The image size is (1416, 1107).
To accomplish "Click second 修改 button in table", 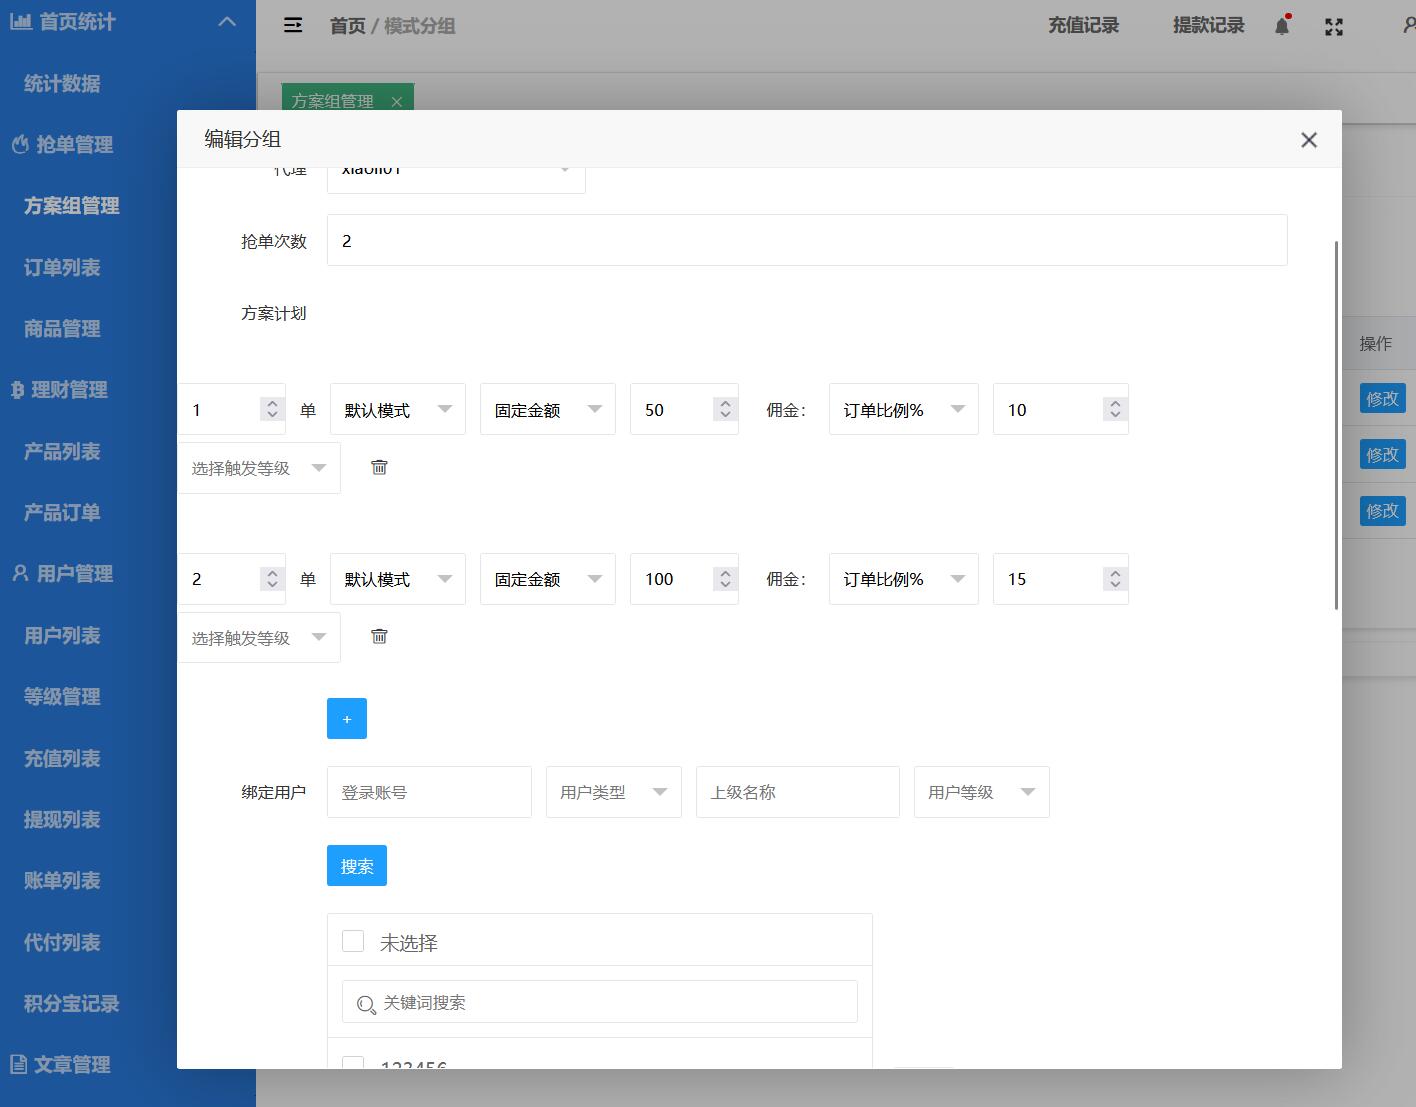I will pos(1382,454).
